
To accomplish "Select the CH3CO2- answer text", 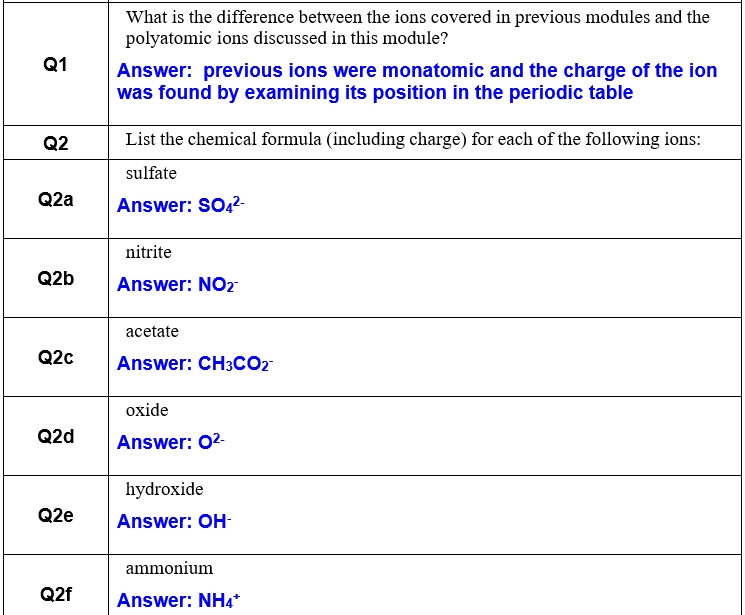I will coord(195,363).
